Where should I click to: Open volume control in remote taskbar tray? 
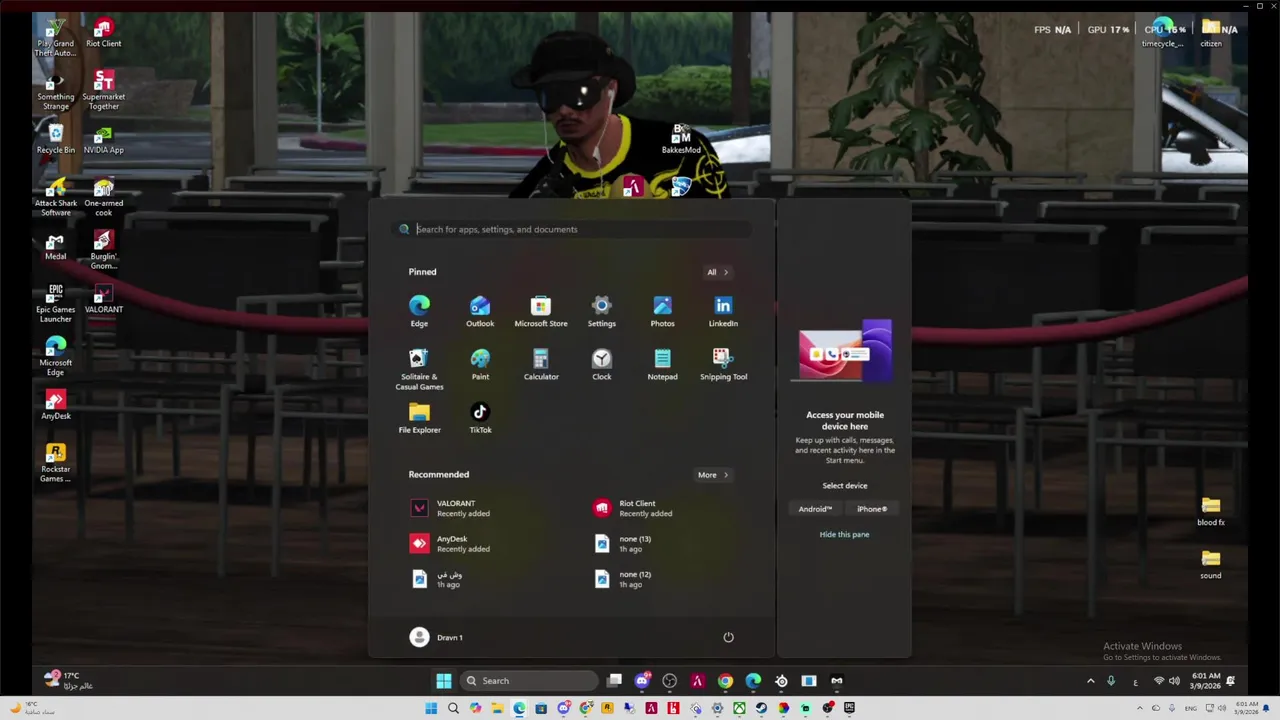(1174, 681)
